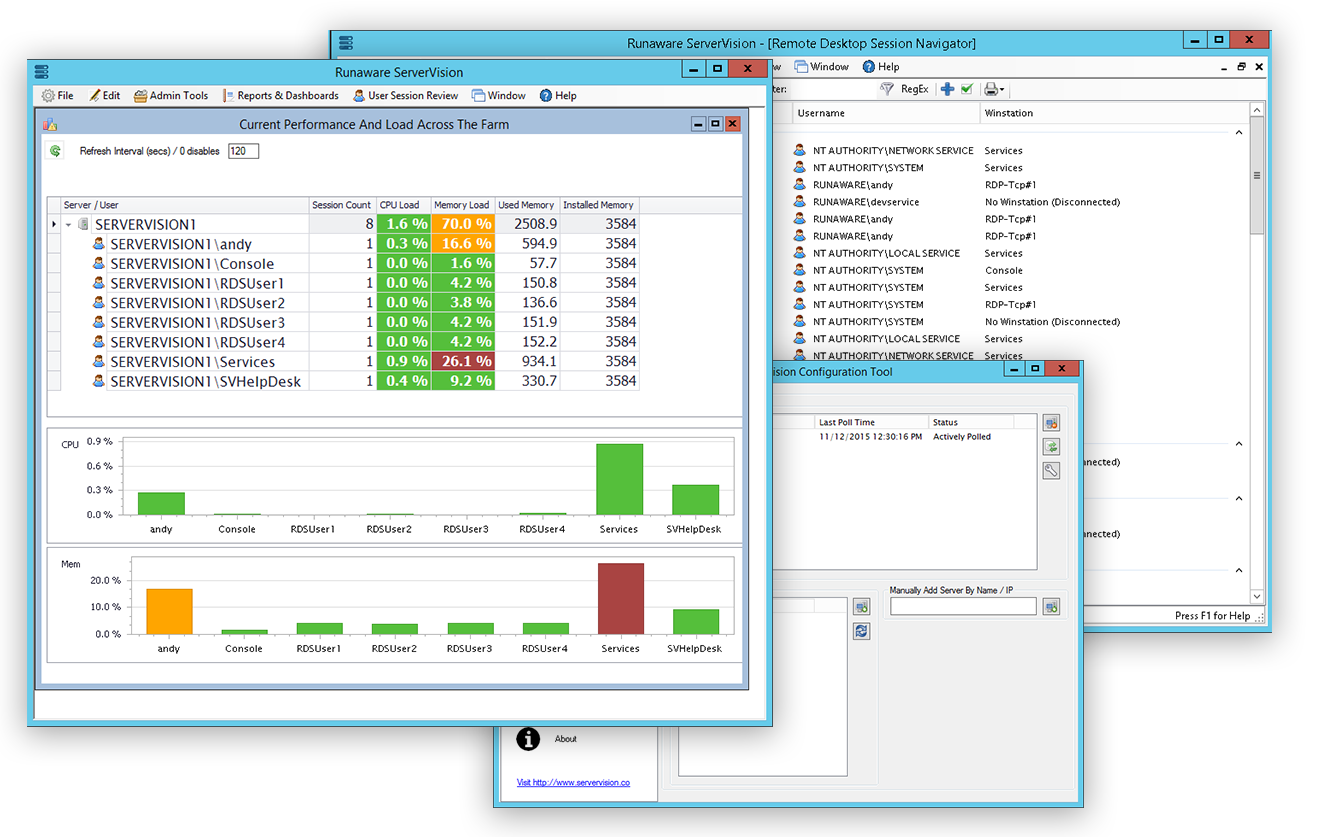Open the Help menu in Session Navigator
Screen dimensions: 1326x837
881,67
